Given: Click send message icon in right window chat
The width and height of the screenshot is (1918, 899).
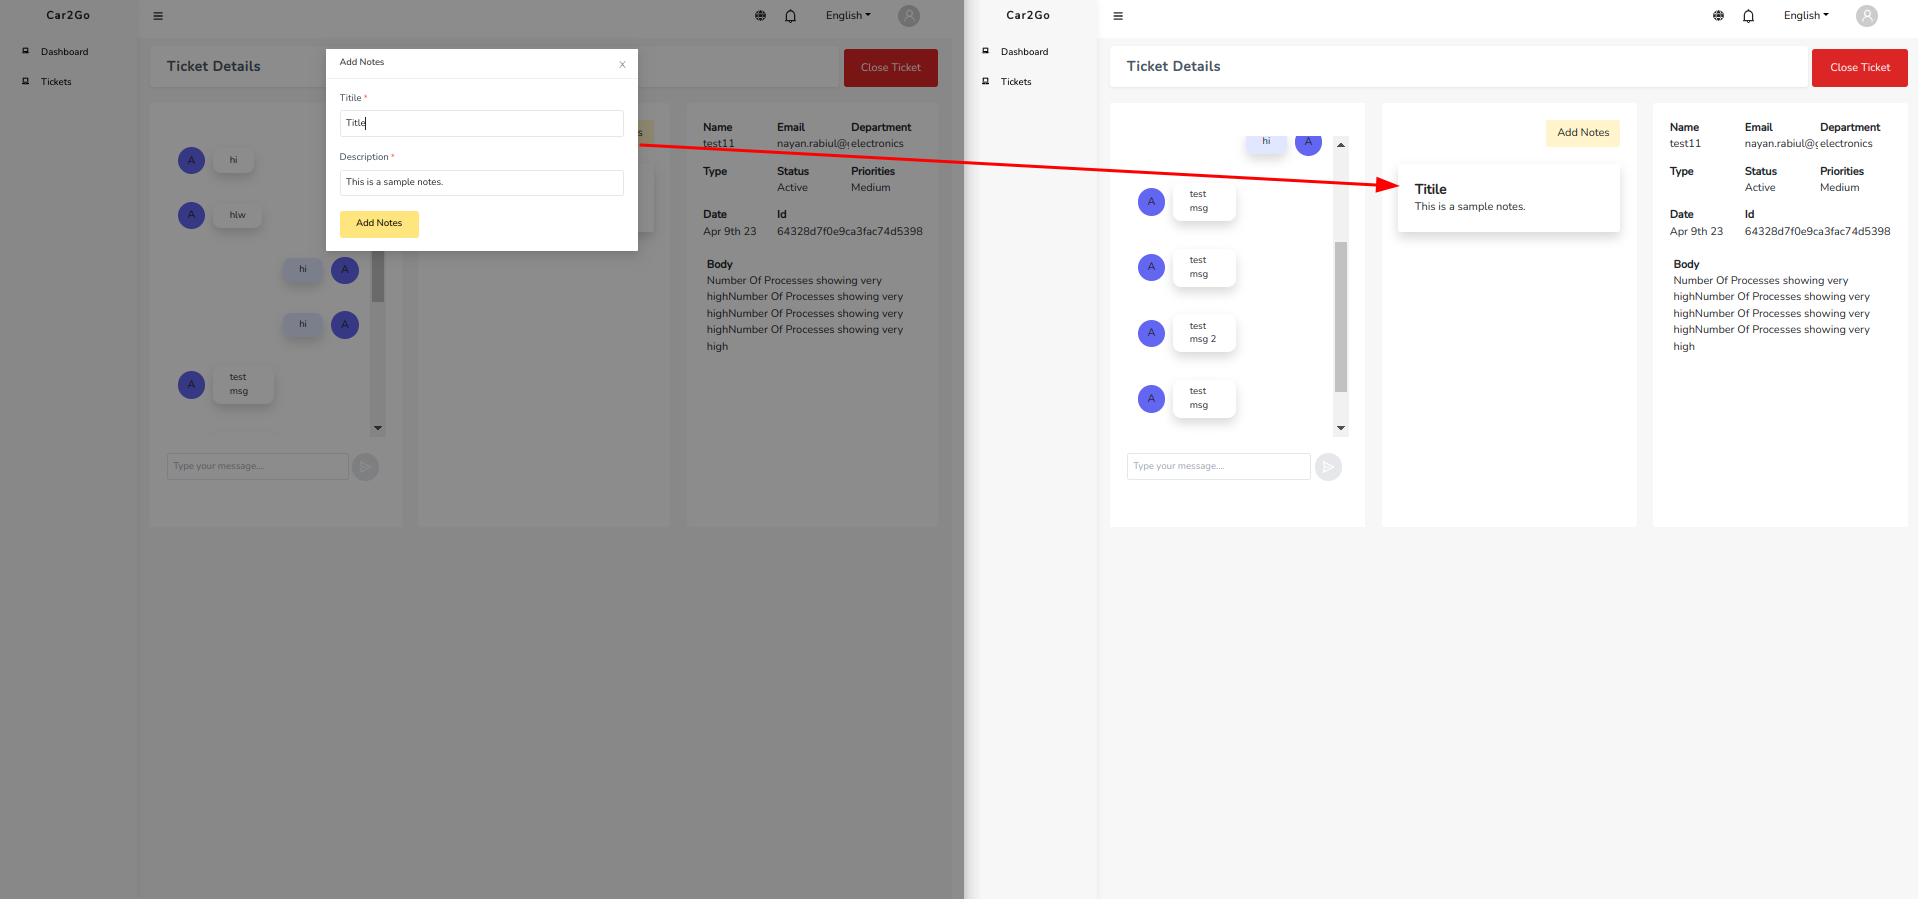Looking at the screenshot, I should pyautogui.click(x=1328, y=467).
